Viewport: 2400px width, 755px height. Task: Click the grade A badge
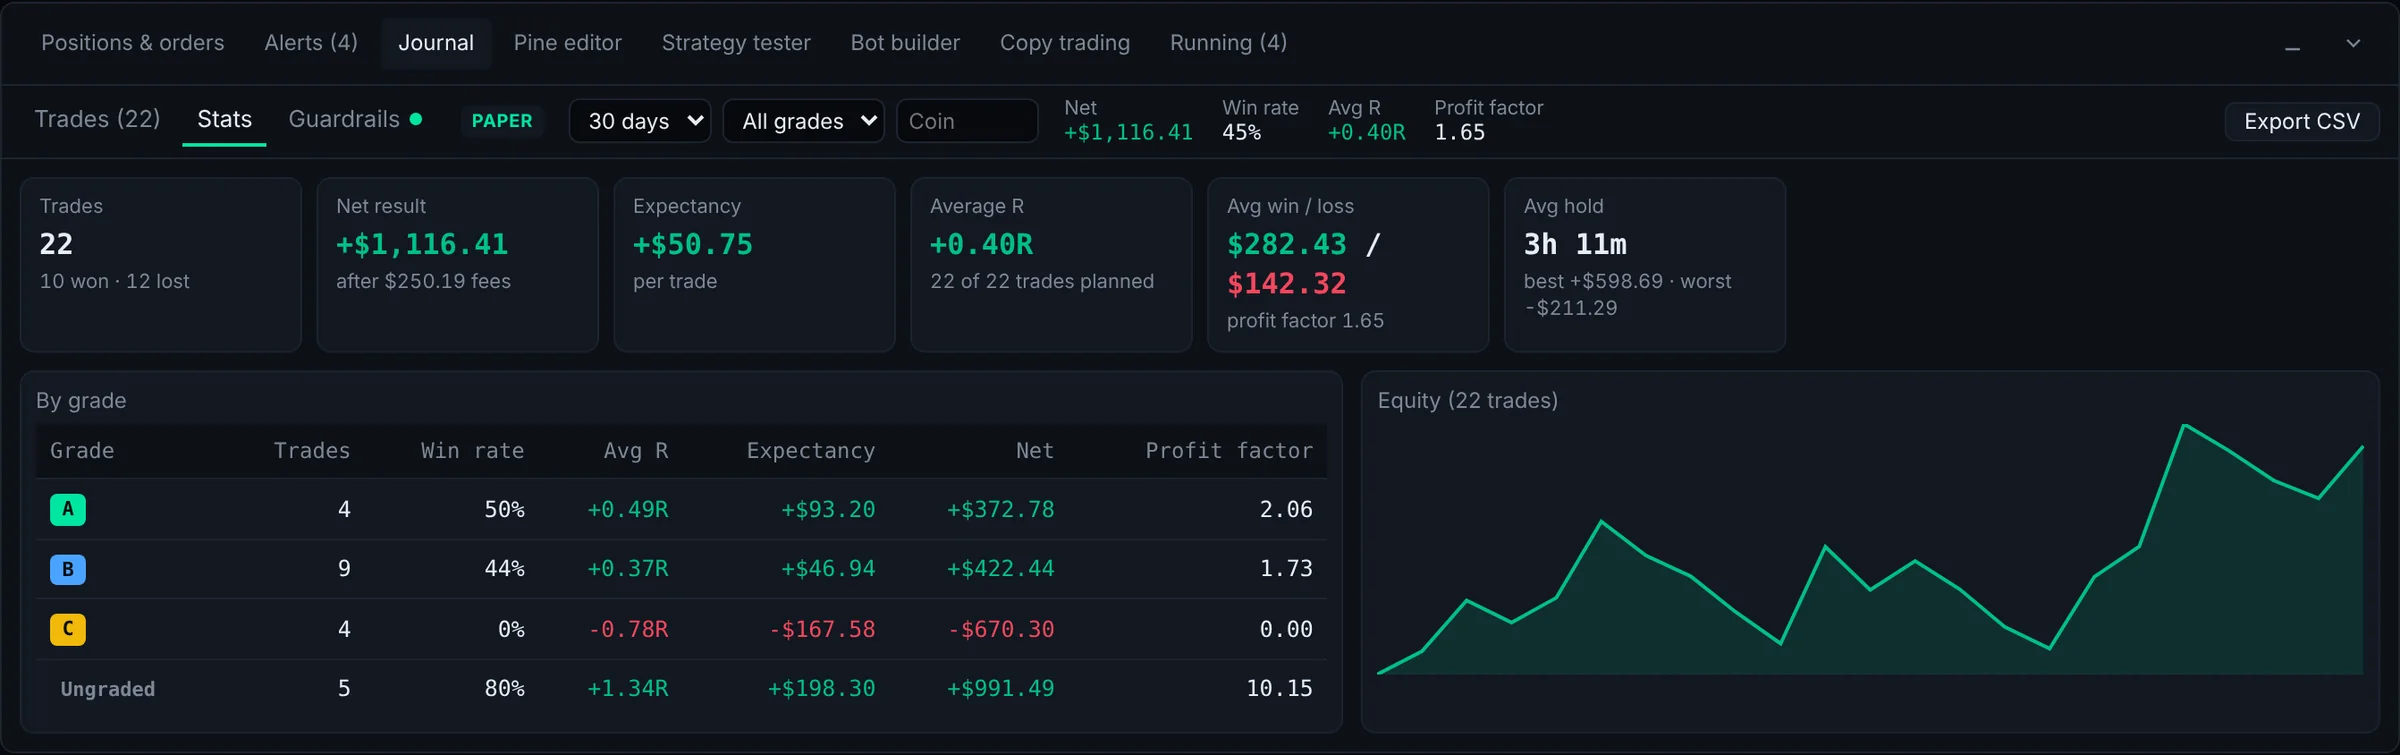[68, 509]
